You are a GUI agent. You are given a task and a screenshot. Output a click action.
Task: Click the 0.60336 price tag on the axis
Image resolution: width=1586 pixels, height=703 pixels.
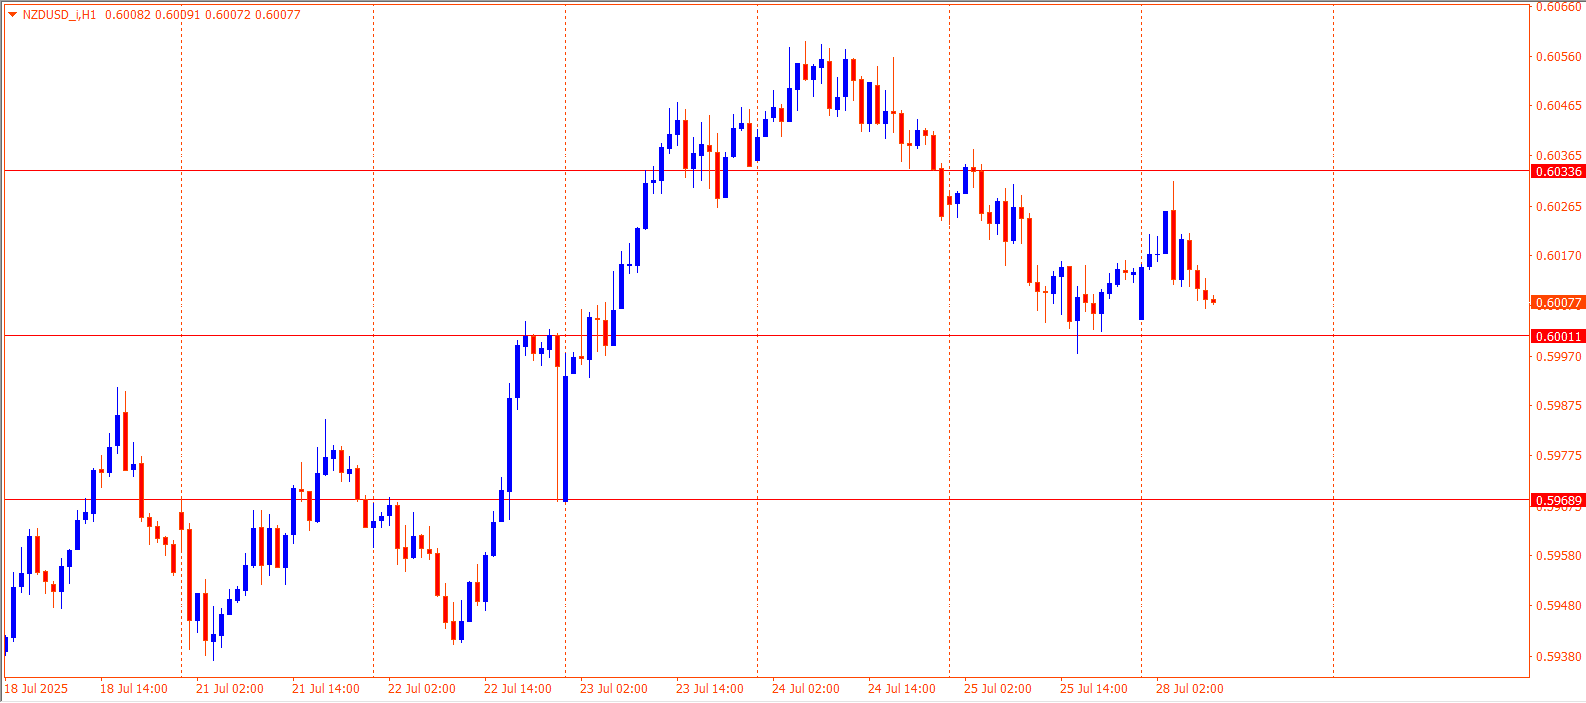pos(1558,172)
